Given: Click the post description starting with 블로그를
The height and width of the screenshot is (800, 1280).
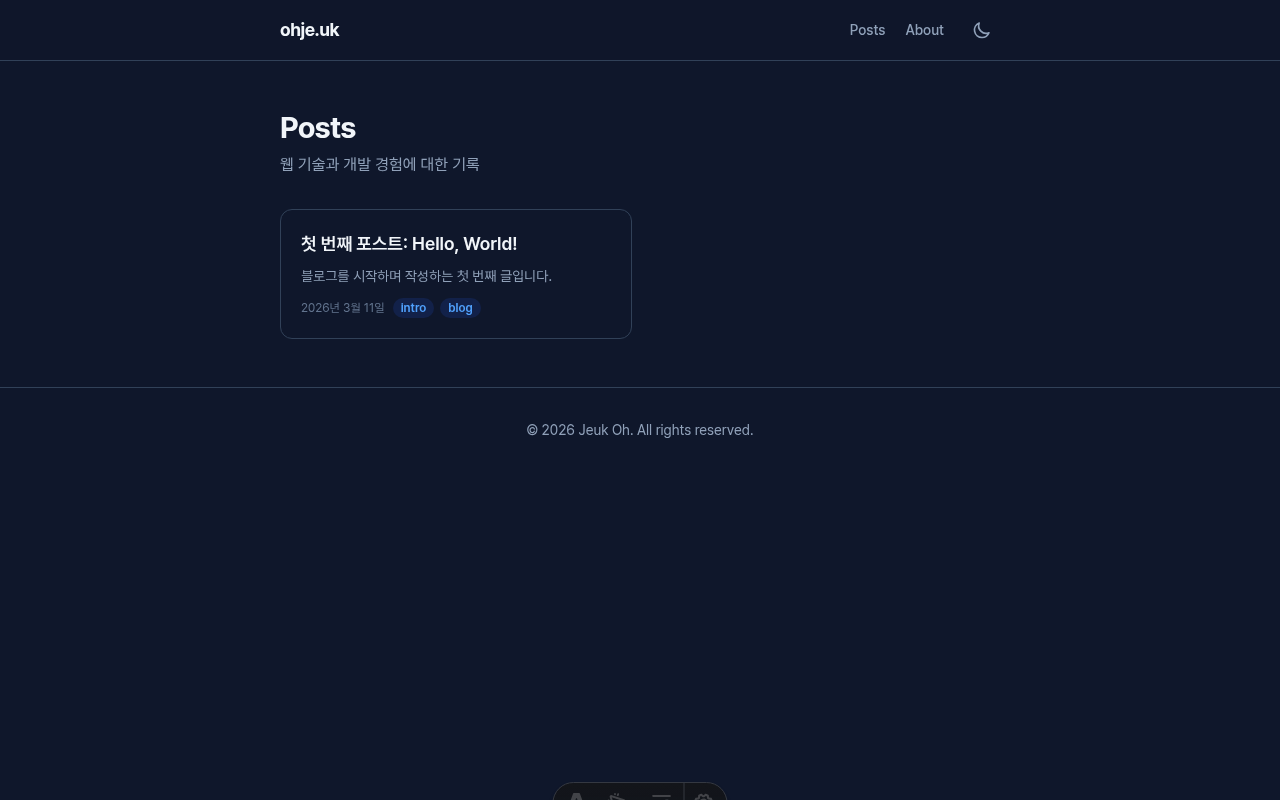Looking at the screenshot, I should click(x=426, y=276).
